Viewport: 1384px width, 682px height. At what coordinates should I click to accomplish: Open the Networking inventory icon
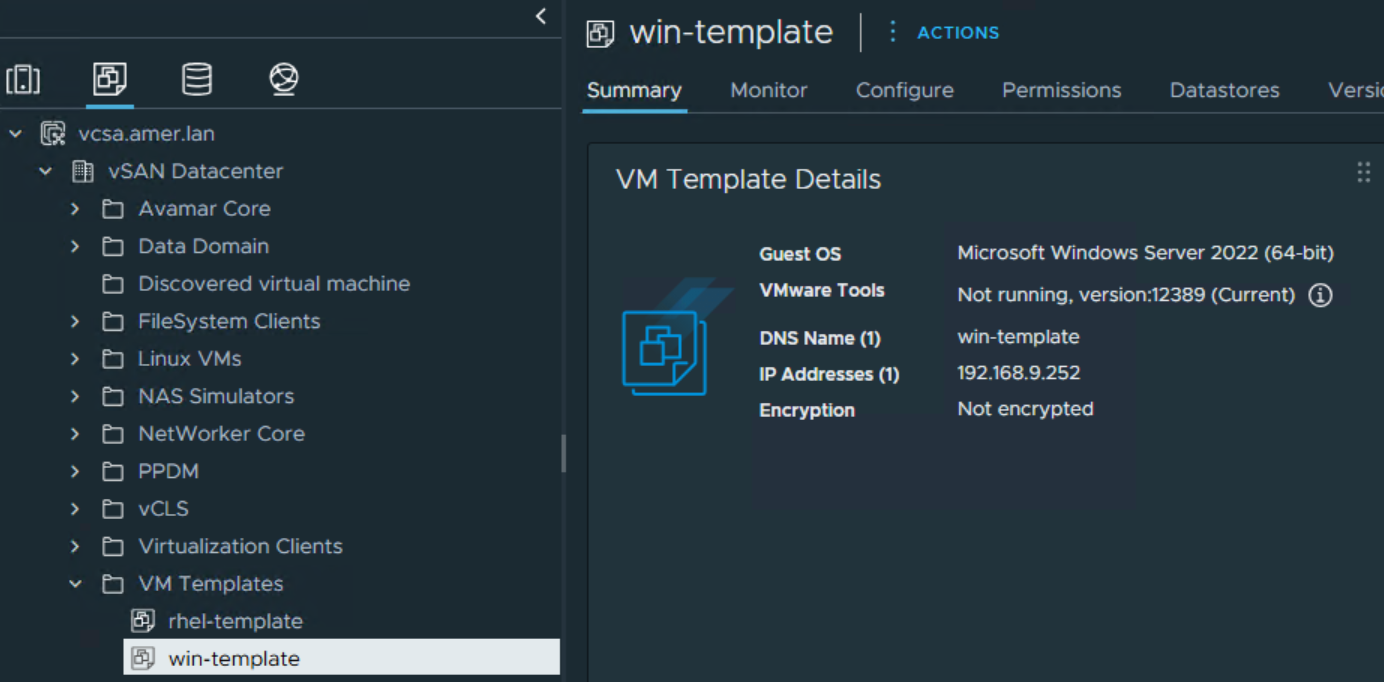(x=283, y=79)
